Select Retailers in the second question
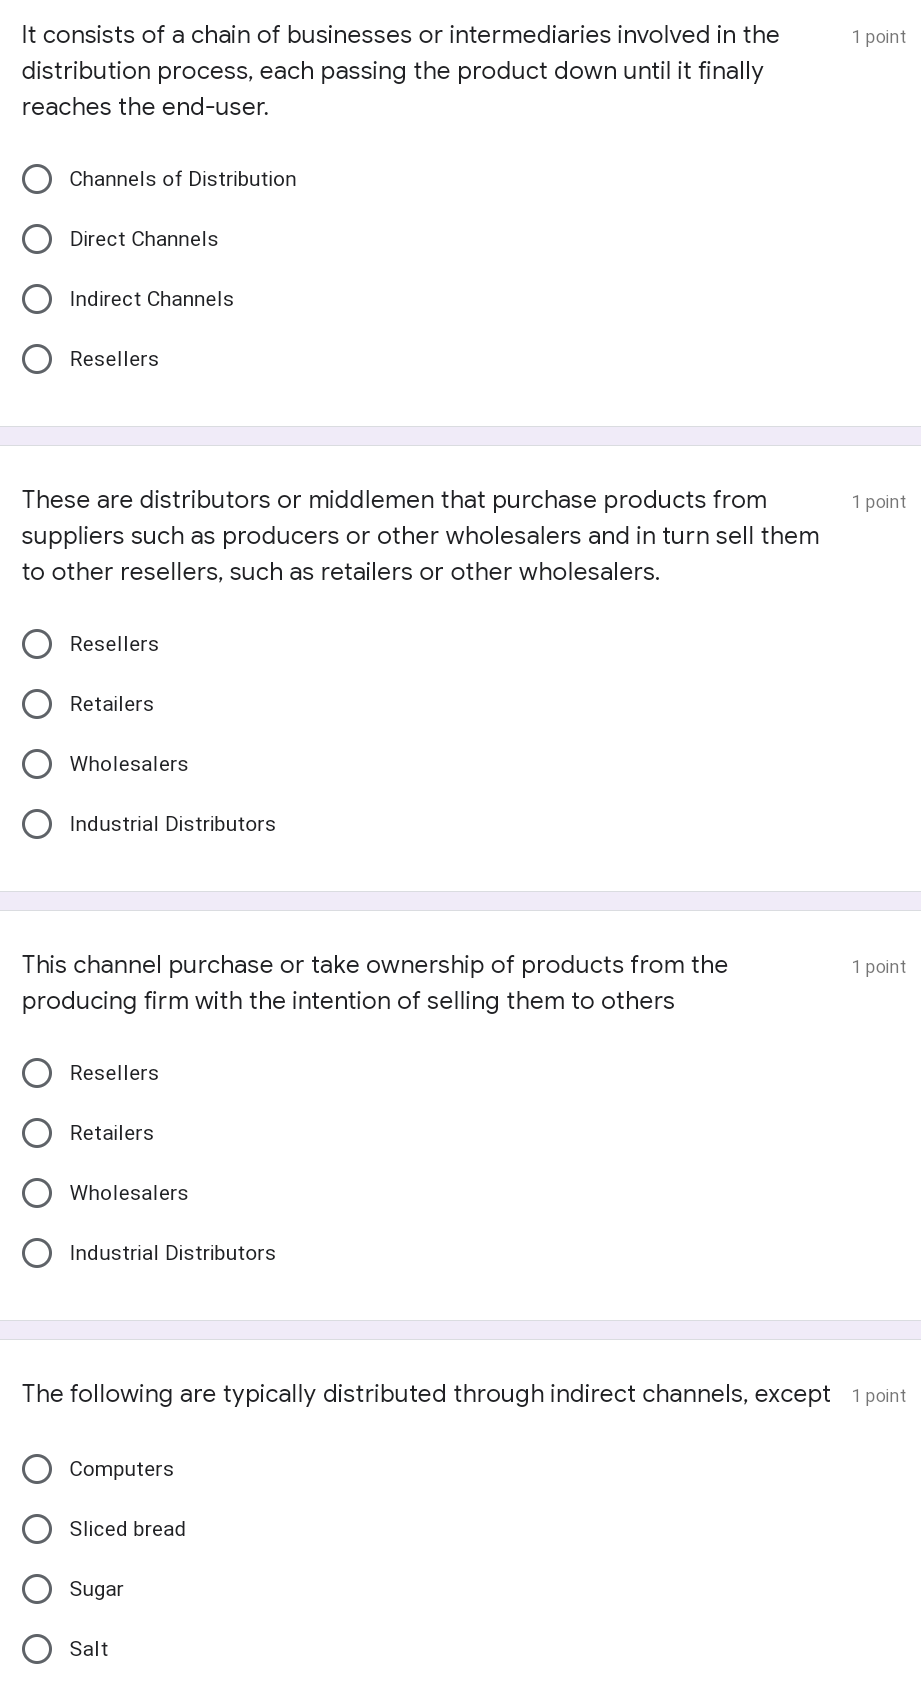Viewport: 921px width, 1687px height. (x=37, y=704)
